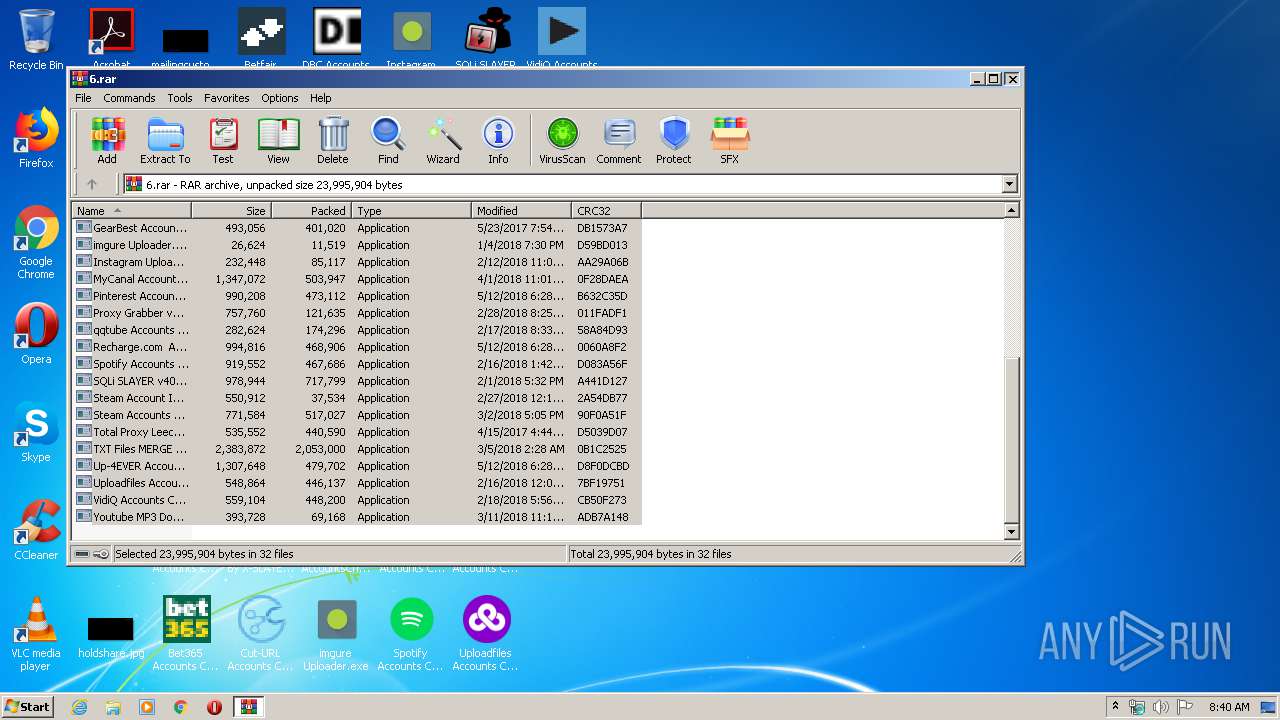Select the Proxy Grabber file row
This screenshot has height=720, width=1280.
coord(357,313)
